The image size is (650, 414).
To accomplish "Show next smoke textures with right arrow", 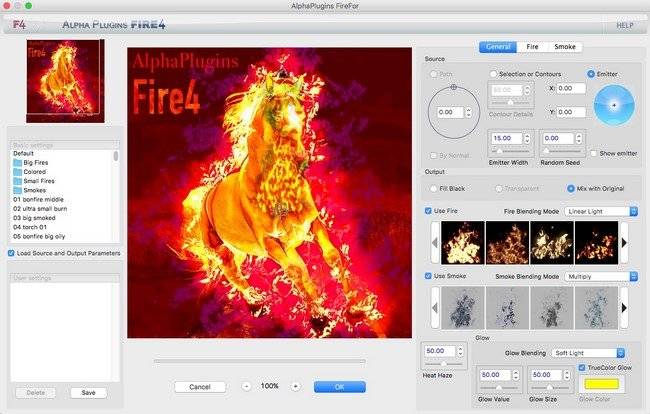I will 624,308.
